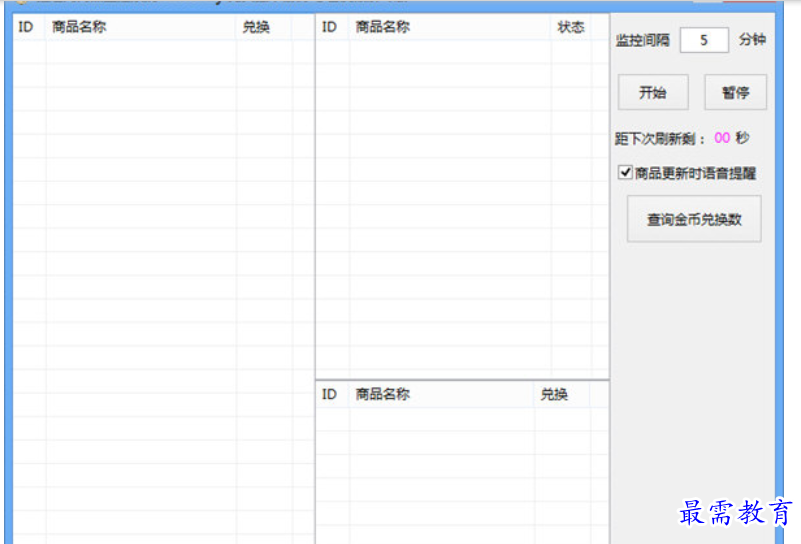Click 兑换 header in bottom-right list
Viewport: 801px width, 544px height.
(x=562, y=394)
